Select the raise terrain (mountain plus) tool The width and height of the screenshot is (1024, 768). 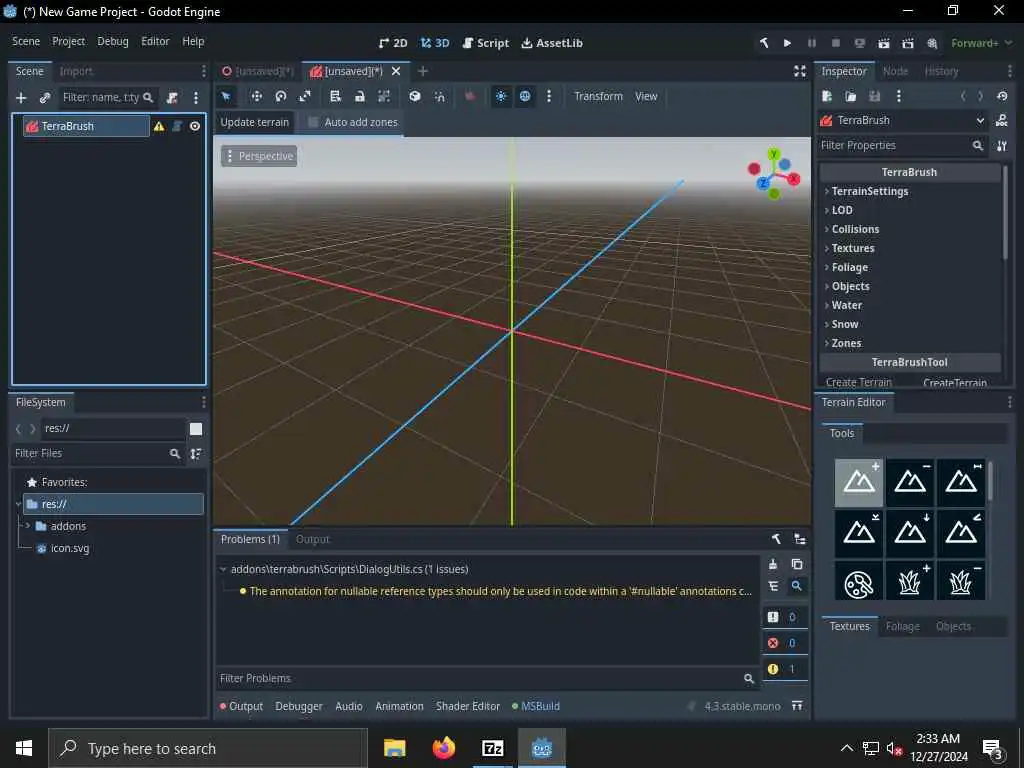(858, 483)
